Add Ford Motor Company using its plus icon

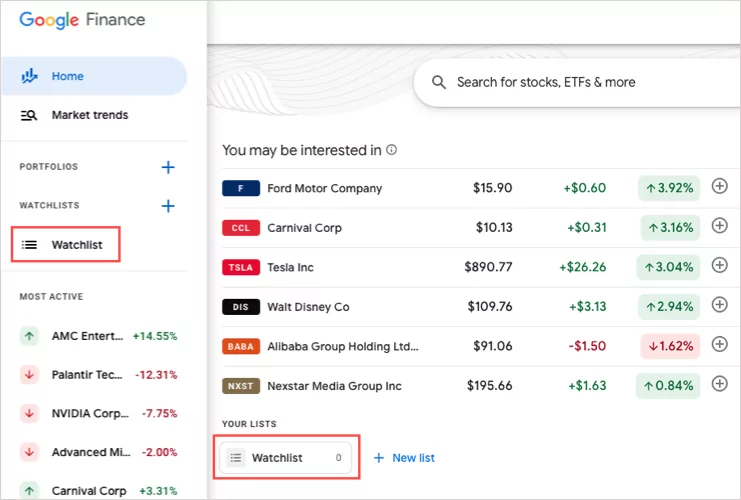[719, 187]
